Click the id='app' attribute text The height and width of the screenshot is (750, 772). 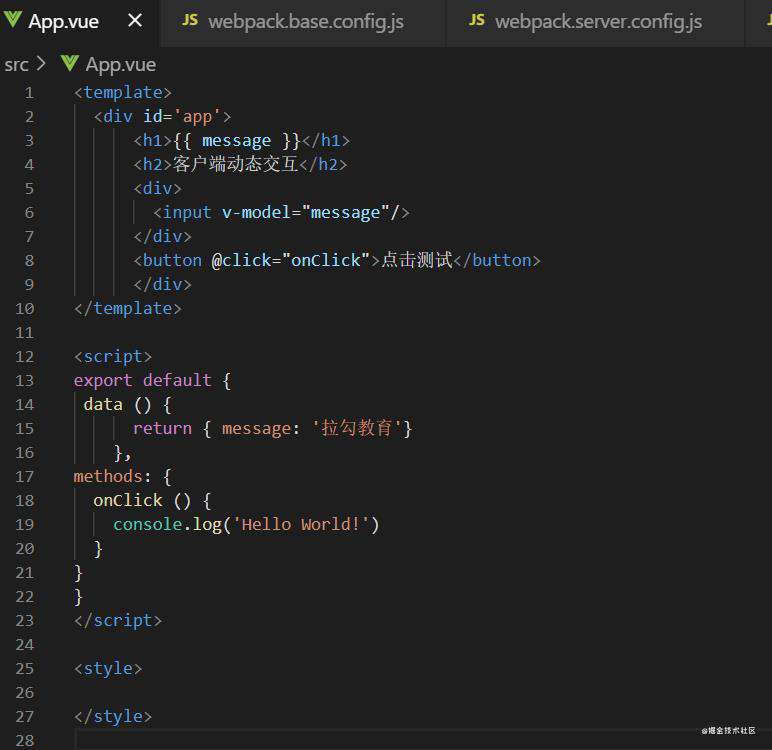[x=182, y=117]
